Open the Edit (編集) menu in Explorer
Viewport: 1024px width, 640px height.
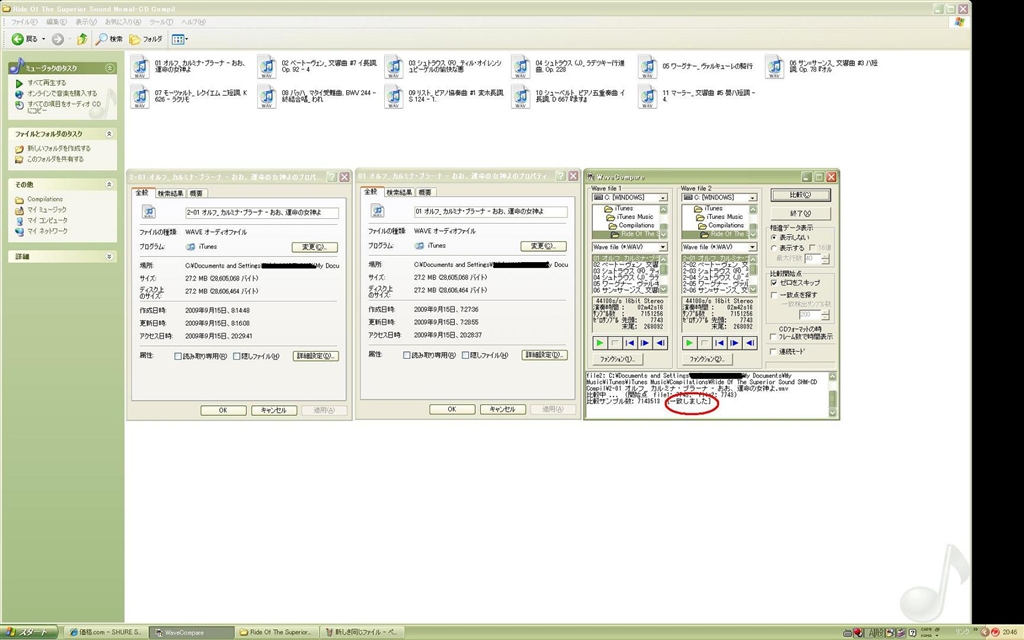coord(56,22)
